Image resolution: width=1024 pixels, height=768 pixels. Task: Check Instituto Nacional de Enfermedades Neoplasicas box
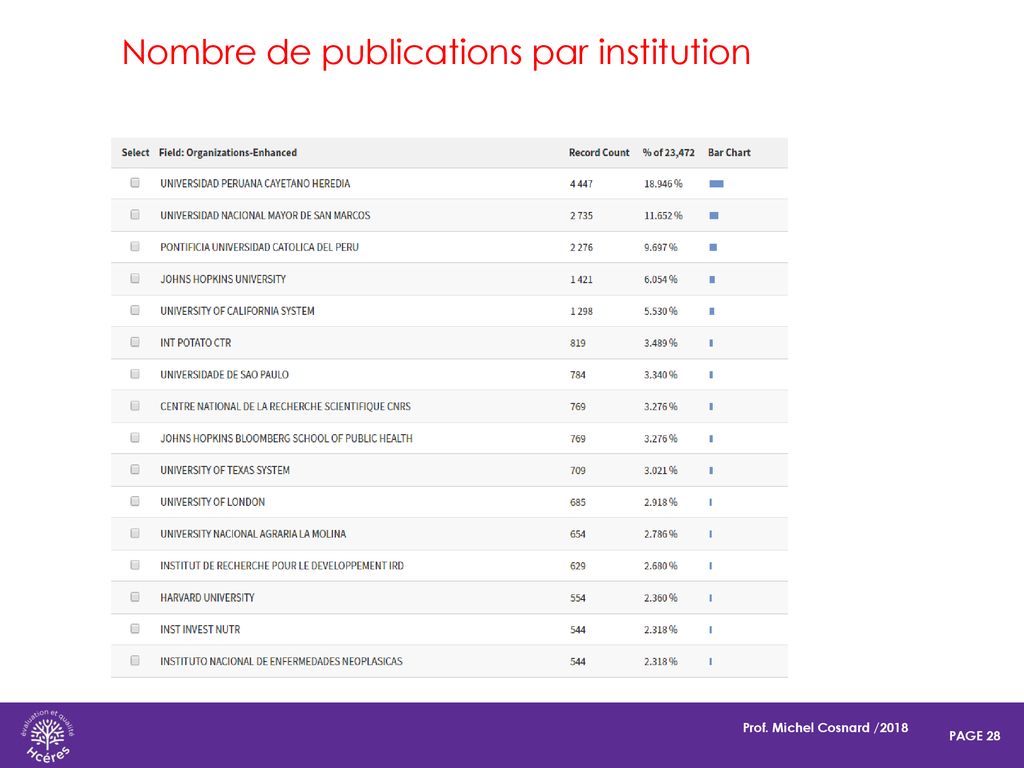(x=135, y=660)
